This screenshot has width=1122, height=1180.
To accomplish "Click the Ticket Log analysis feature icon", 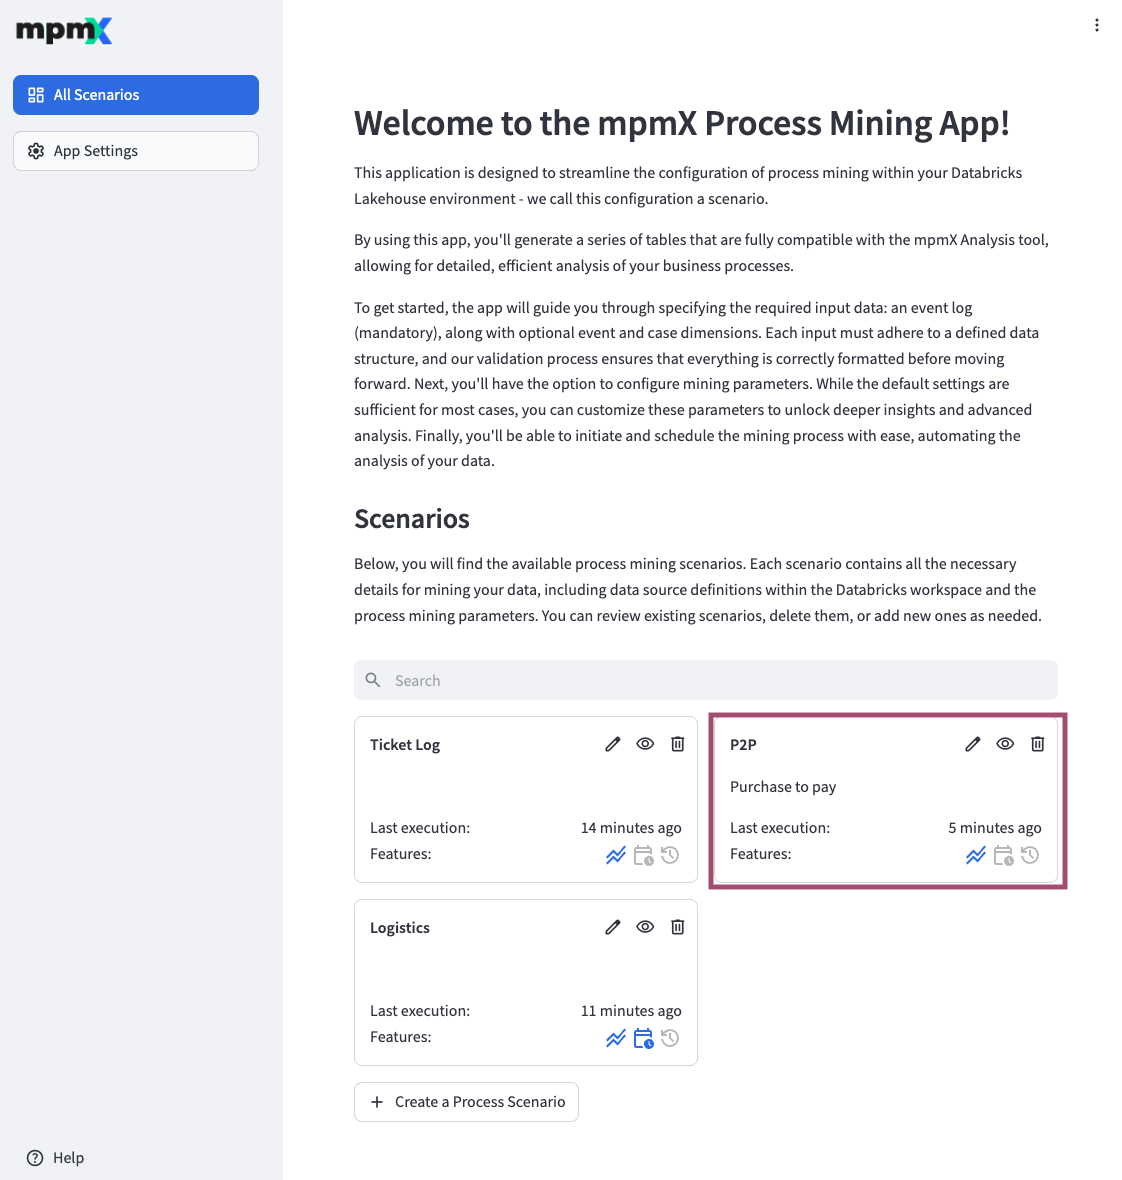I will pyautogui.click(x=616, y=855).
